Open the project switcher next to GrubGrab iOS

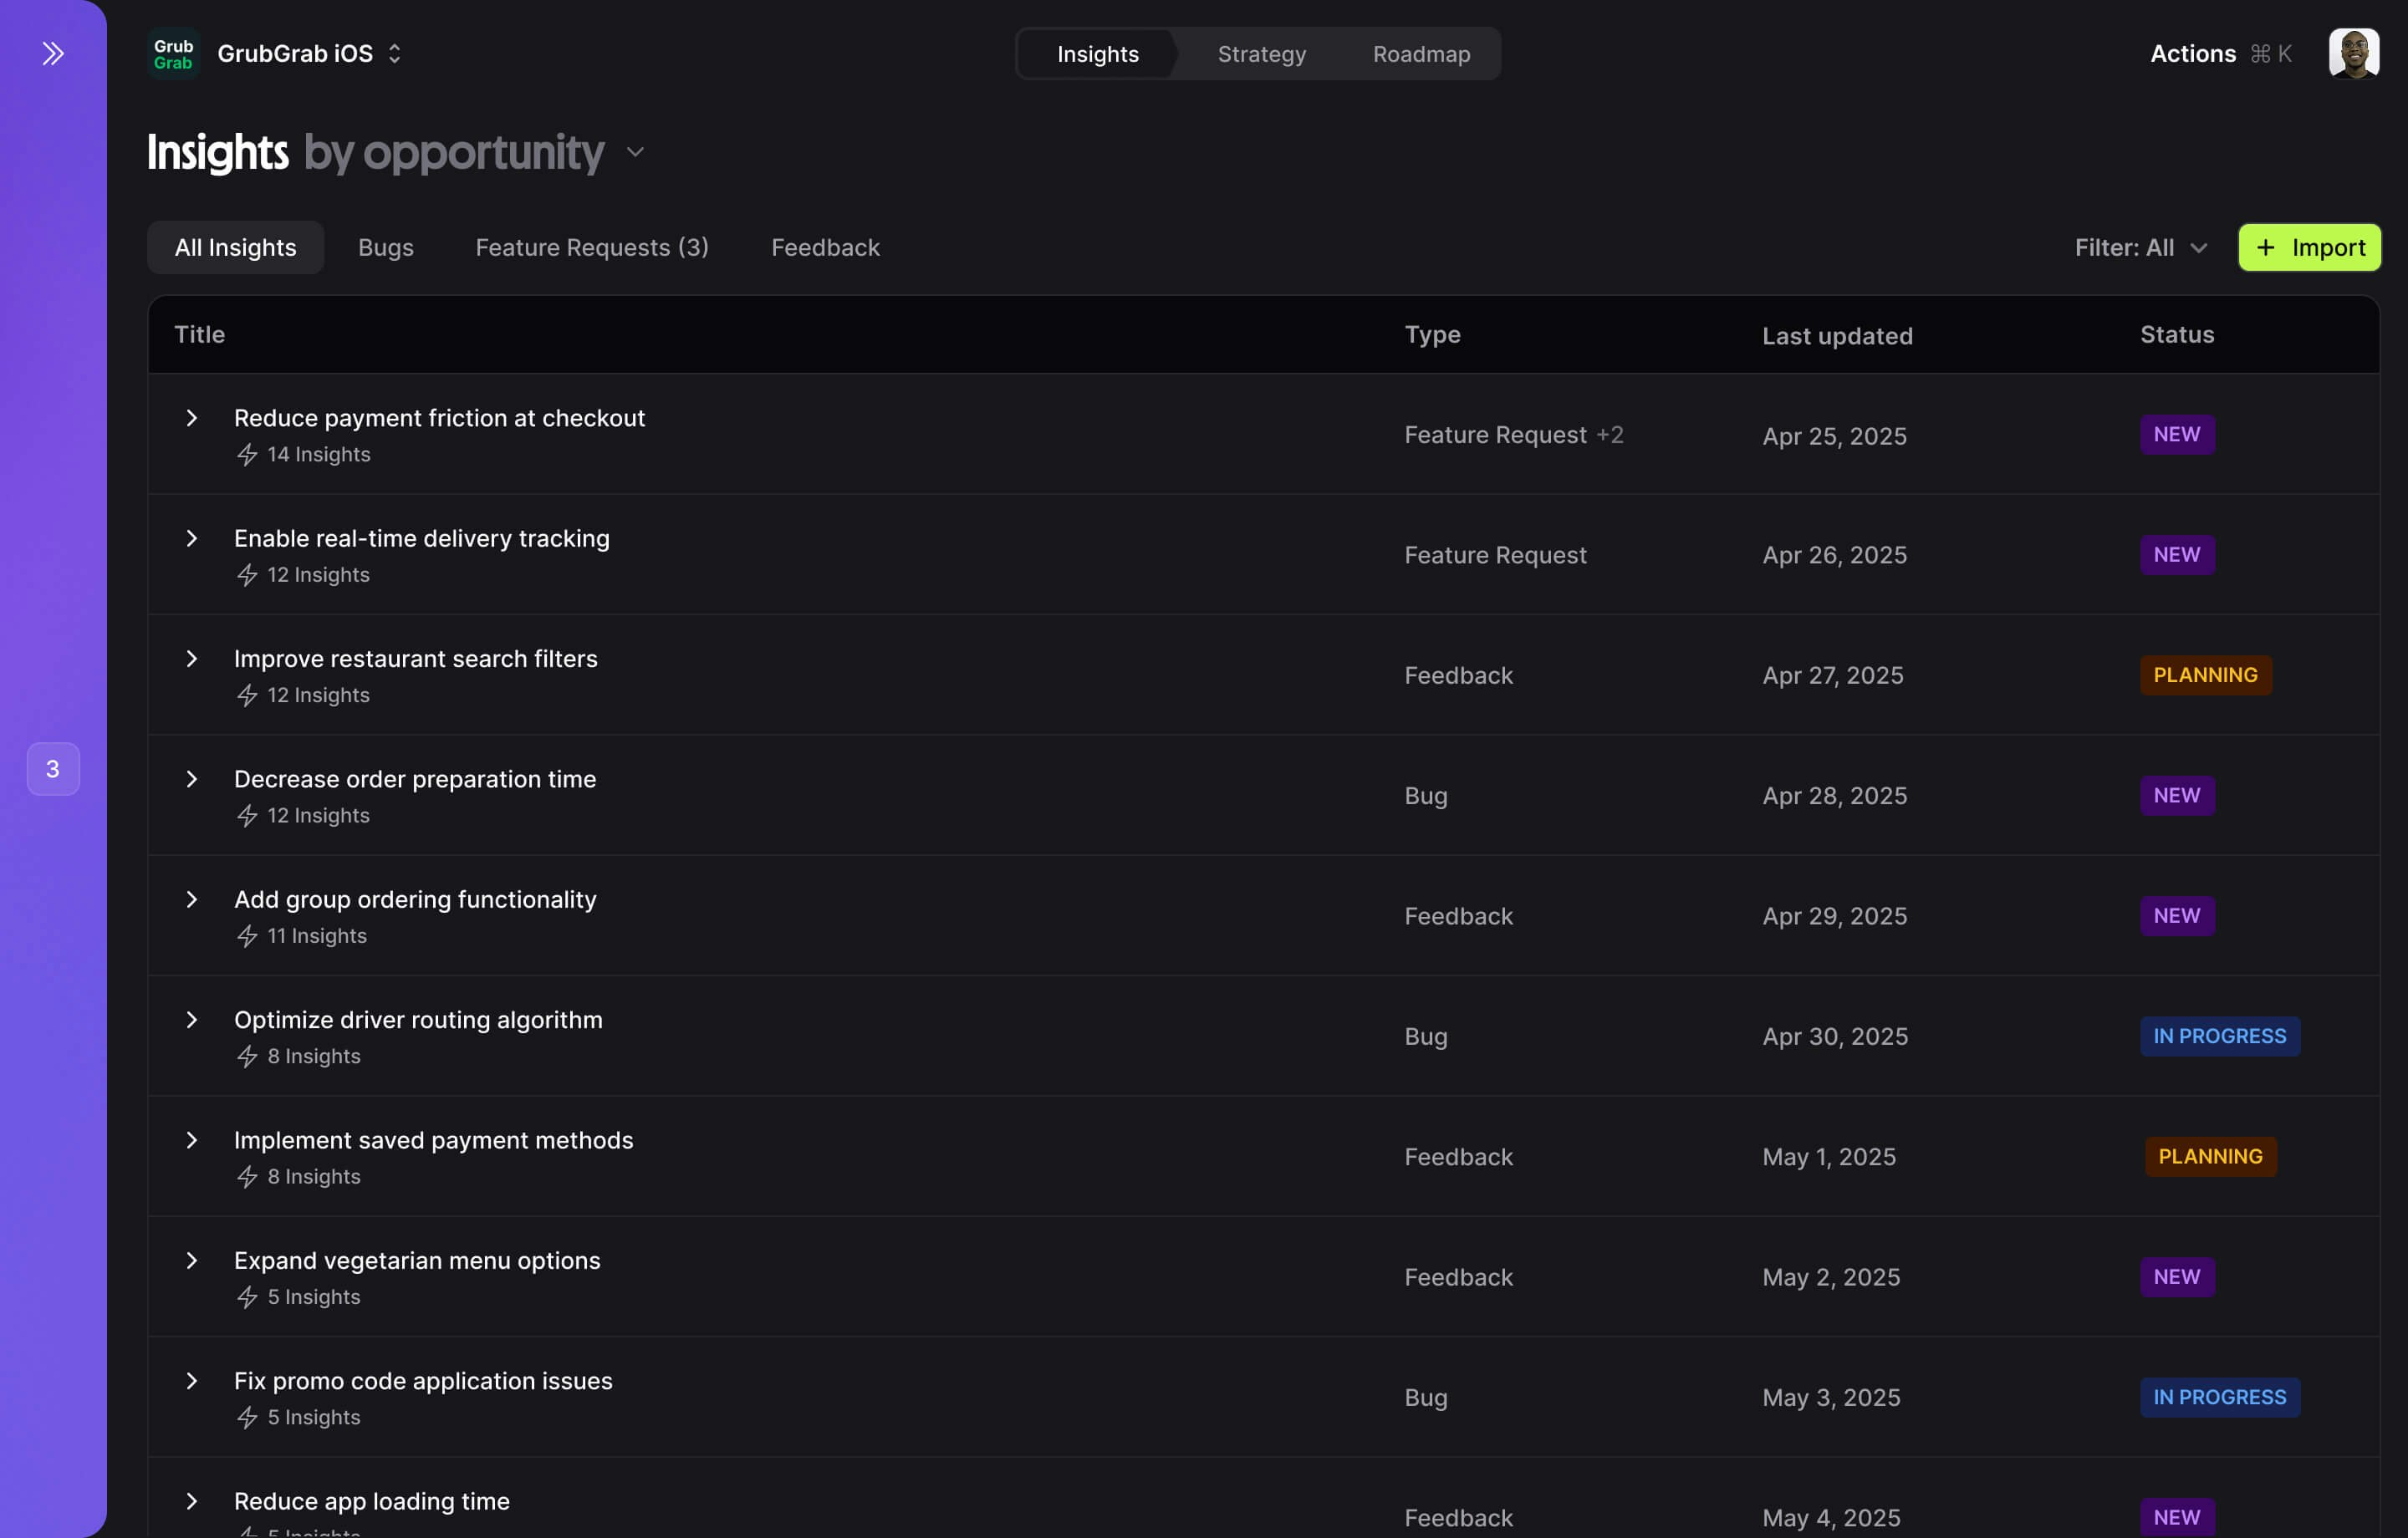[394, 53]
